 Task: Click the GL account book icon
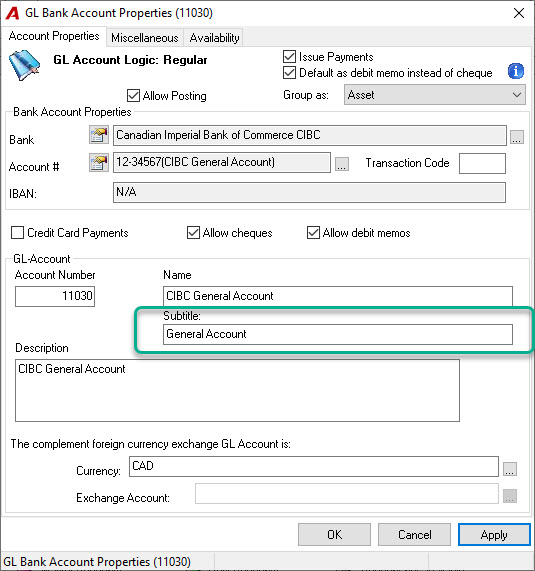pyautogui.click(x=24, y=65)
